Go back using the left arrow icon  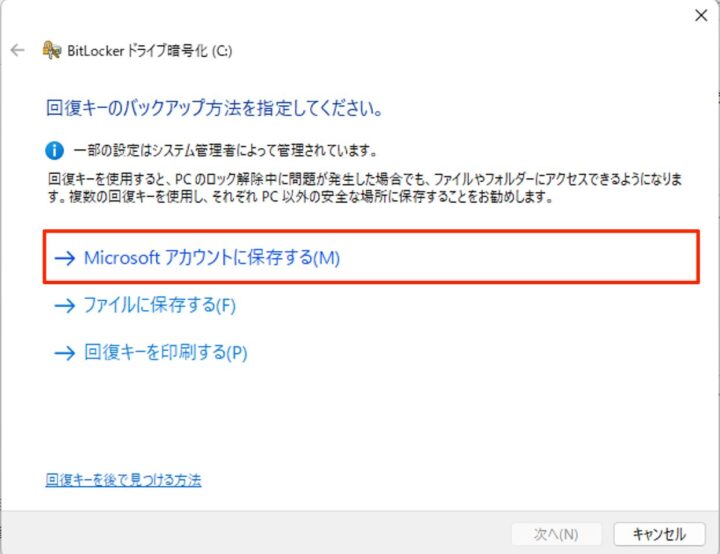(x=17, y=50)
